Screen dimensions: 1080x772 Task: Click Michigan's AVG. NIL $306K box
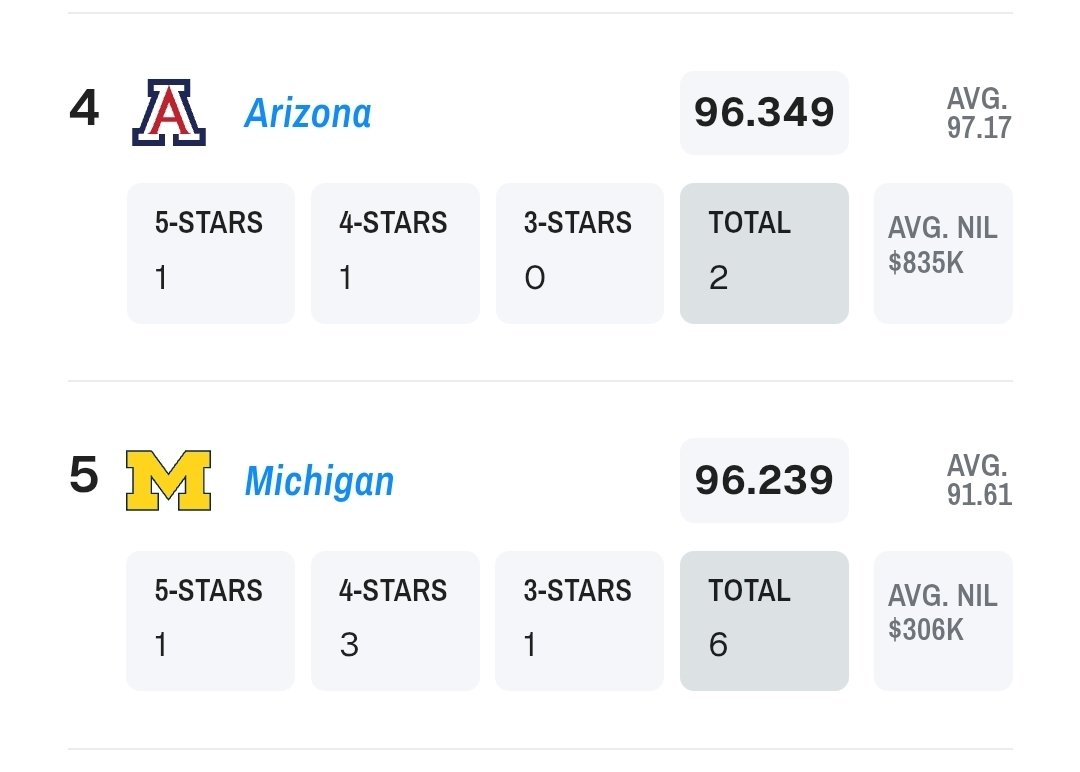(x=942, y=620)
